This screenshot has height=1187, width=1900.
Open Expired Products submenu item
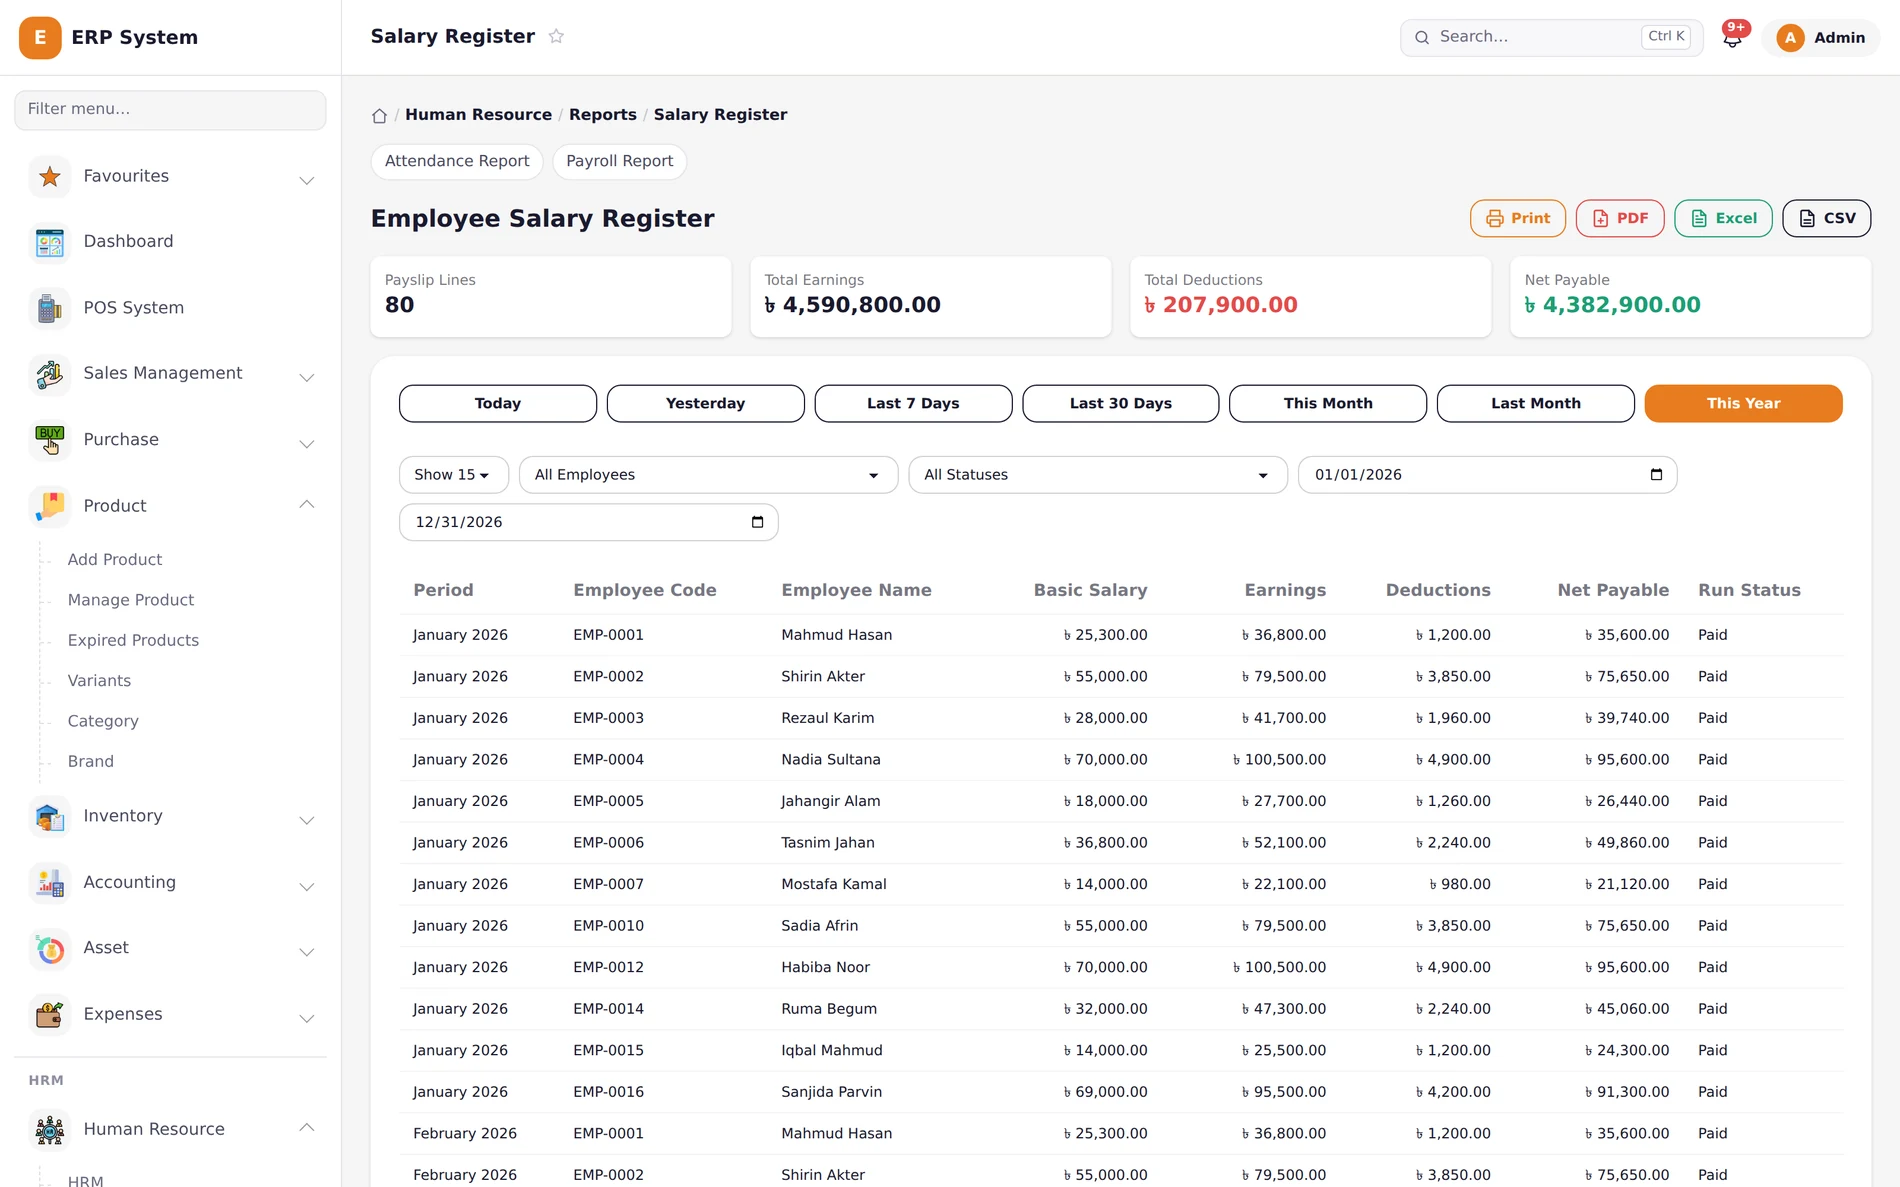133,641
